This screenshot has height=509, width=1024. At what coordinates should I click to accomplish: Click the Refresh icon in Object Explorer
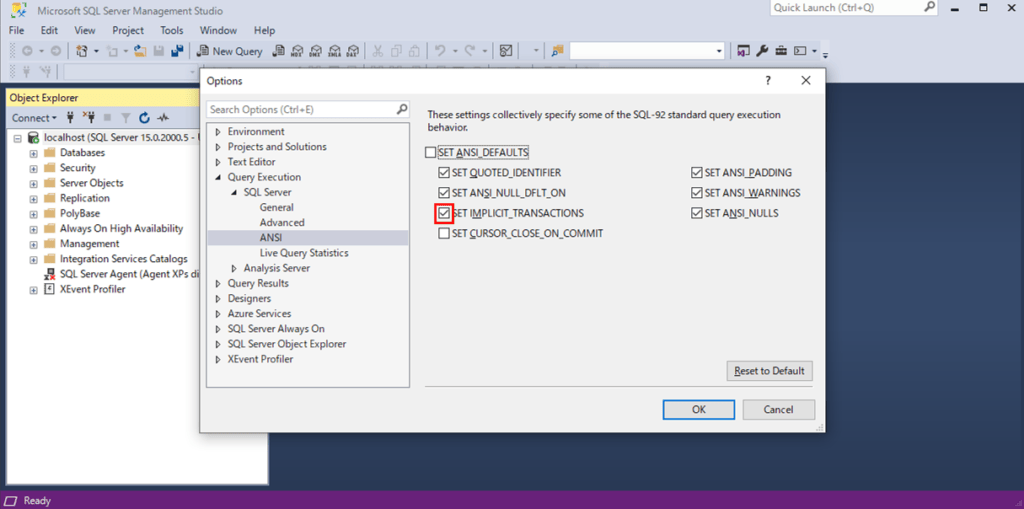pyautogui.click(x=144, y=118)
